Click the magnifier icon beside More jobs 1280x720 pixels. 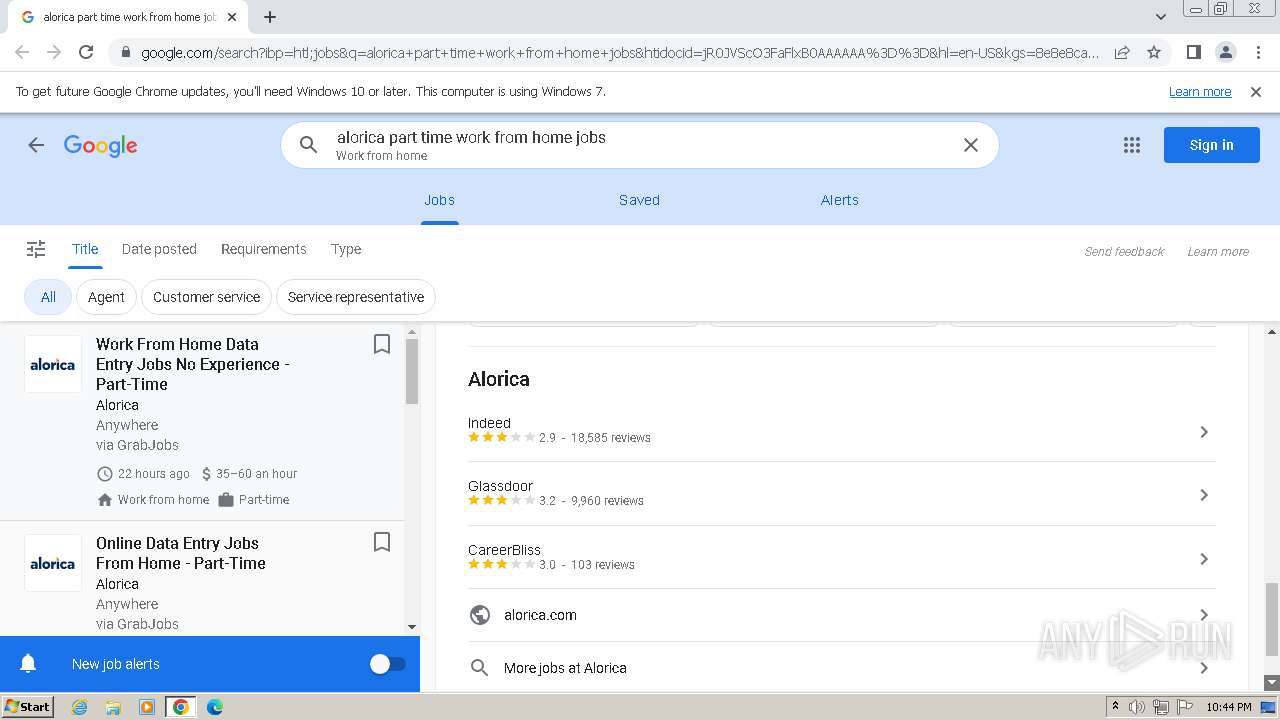click(x=480, y=668)
